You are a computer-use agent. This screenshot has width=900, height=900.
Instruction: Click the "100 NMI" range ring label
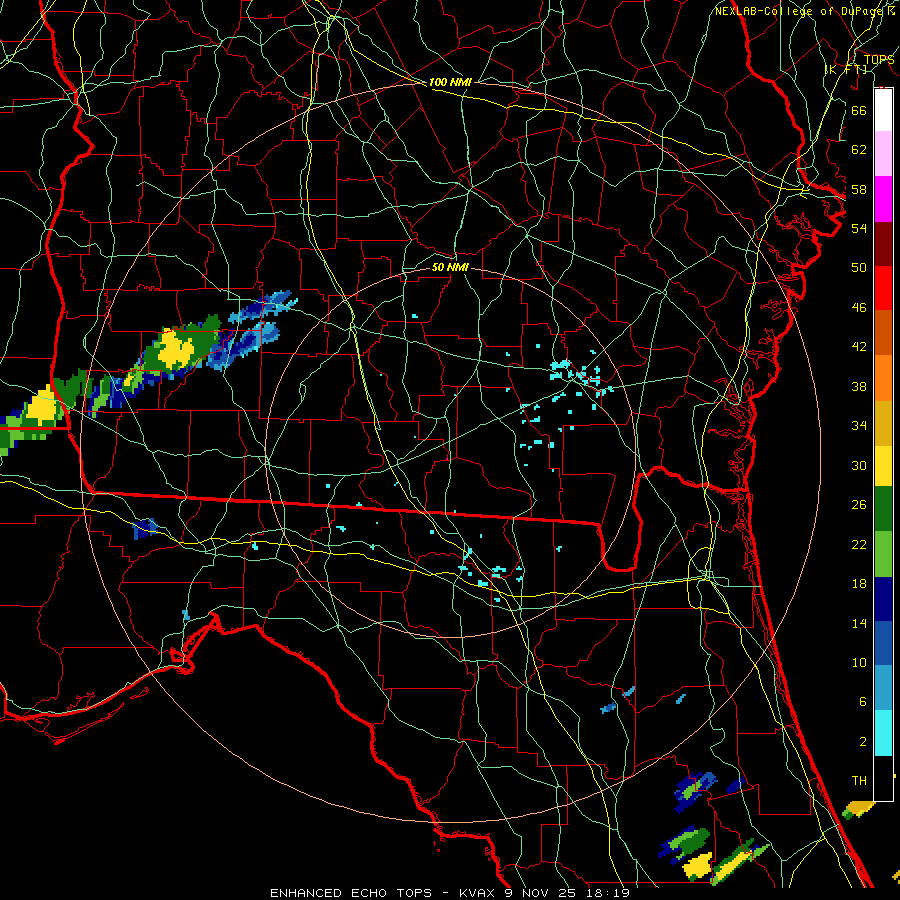(x=450, y=82)
